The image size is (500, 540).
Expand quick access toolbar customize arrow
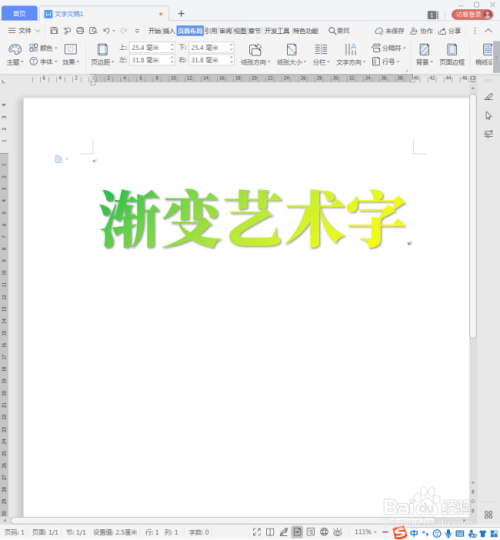coord(137,31)
